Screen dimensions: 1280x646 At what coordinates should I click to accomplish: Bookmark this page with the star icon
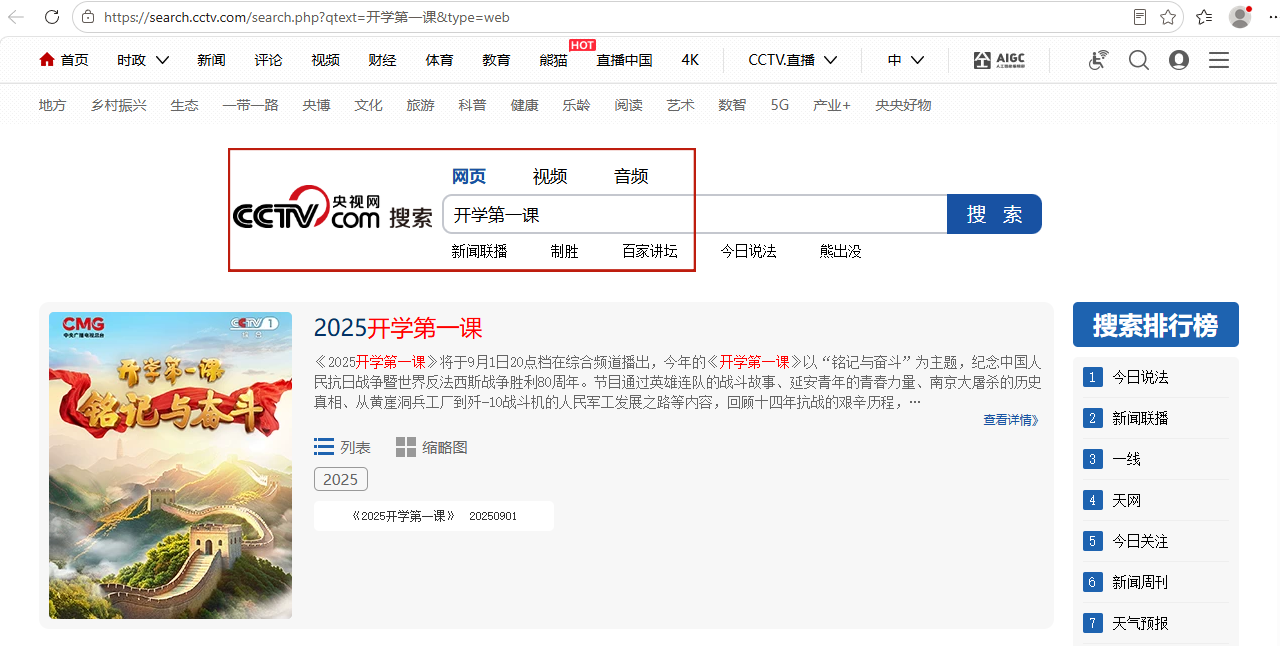pos(1168,17)
